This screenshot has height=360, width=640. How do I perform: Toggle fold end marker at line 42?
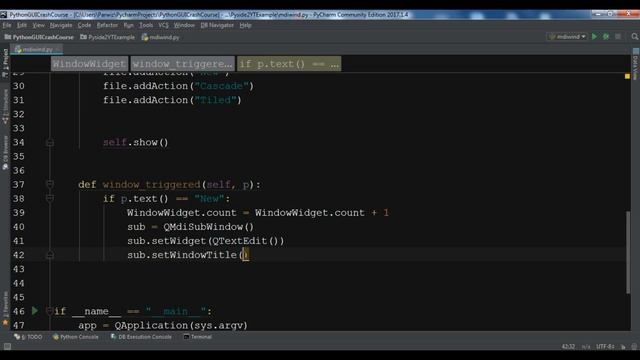[x=50, y=255]
